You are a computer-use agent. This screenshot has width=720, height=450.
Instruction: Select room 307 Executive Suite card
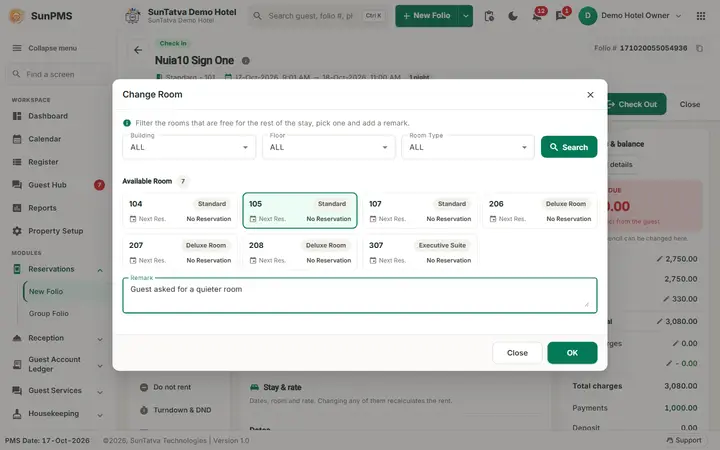click(420, 252)
